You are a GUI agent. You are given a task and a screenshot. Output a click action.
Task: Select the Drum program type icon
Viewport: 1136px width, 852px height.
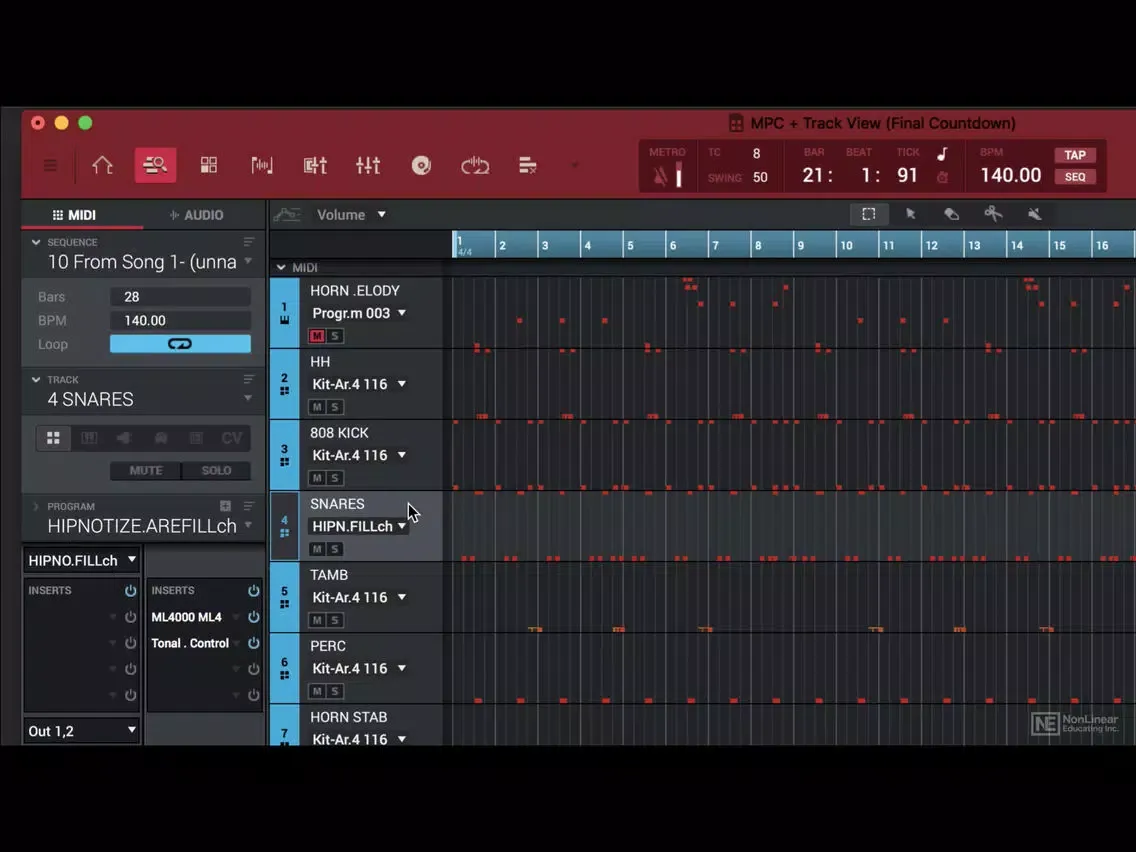click(x=54, y=438)
